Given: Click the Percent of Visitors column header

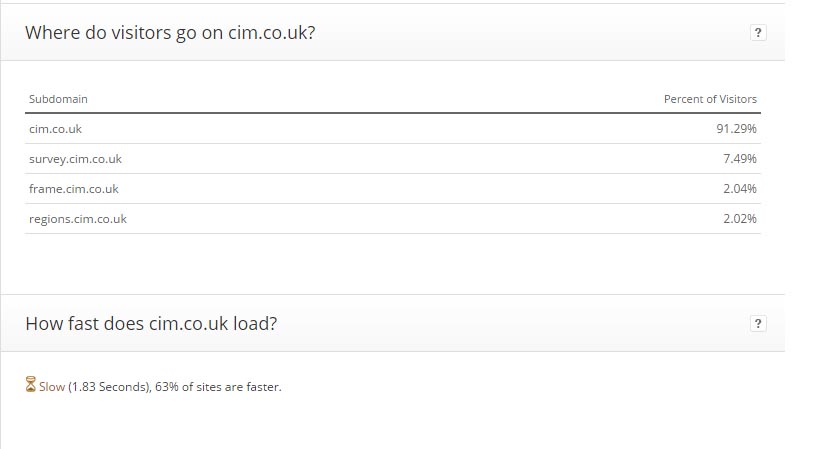Looking at the screenshot, I should 710,99.
